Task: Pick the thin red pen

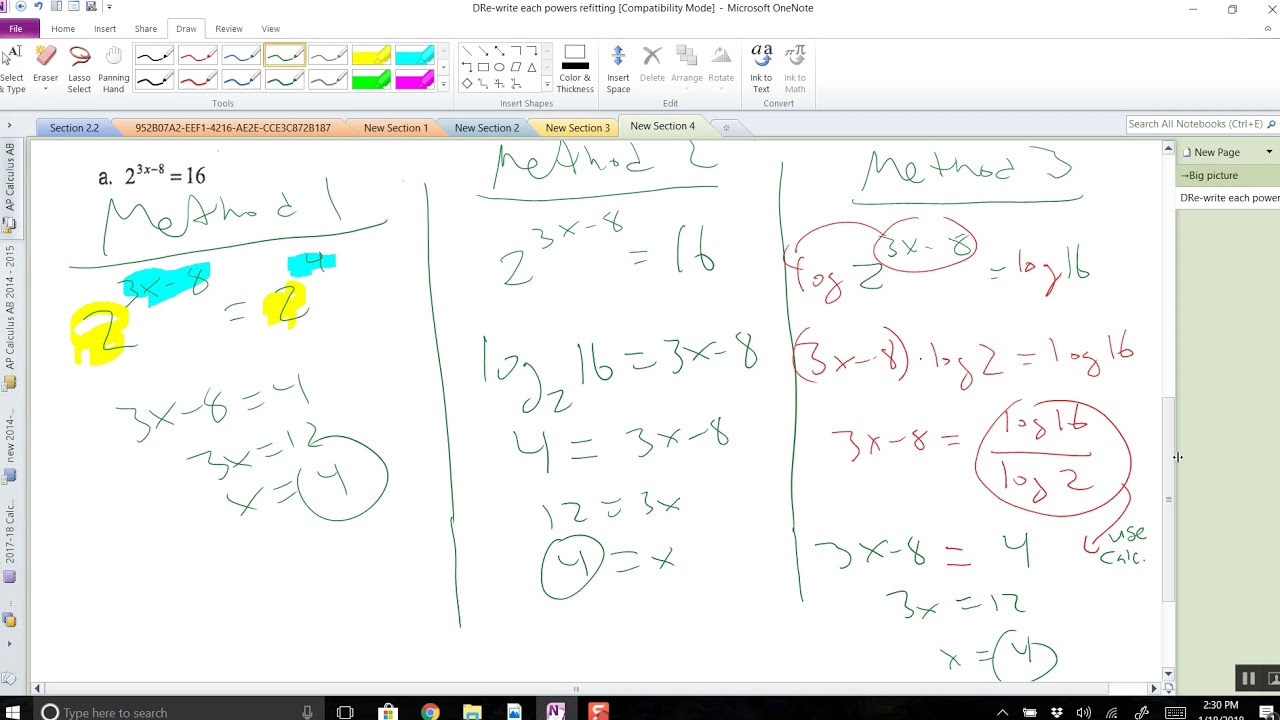Action: coord(197,56)
